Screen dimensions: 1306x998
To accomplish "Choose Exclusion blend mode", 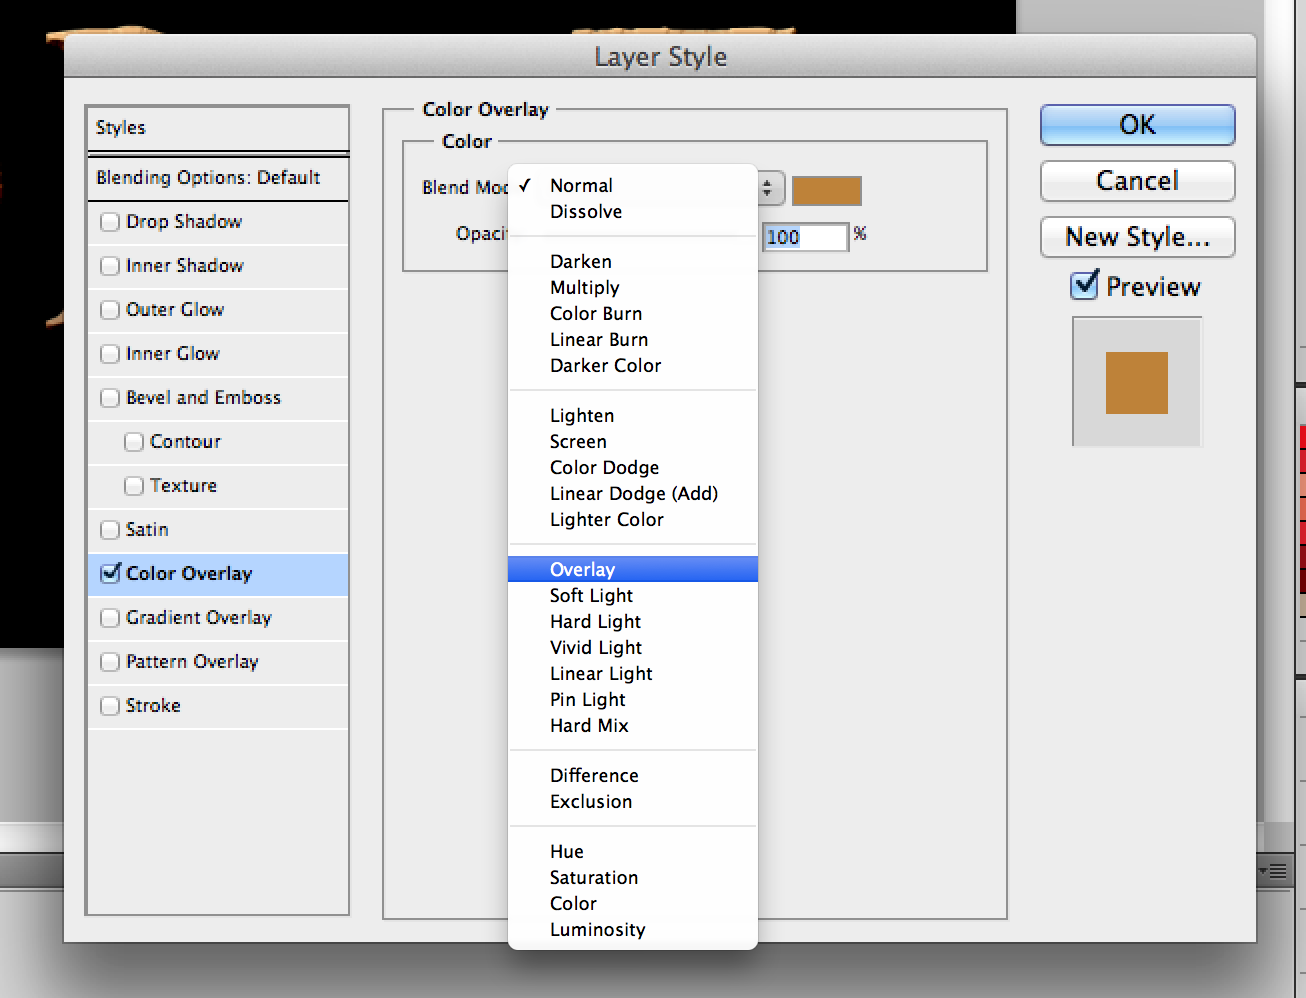I will [632, 802].
